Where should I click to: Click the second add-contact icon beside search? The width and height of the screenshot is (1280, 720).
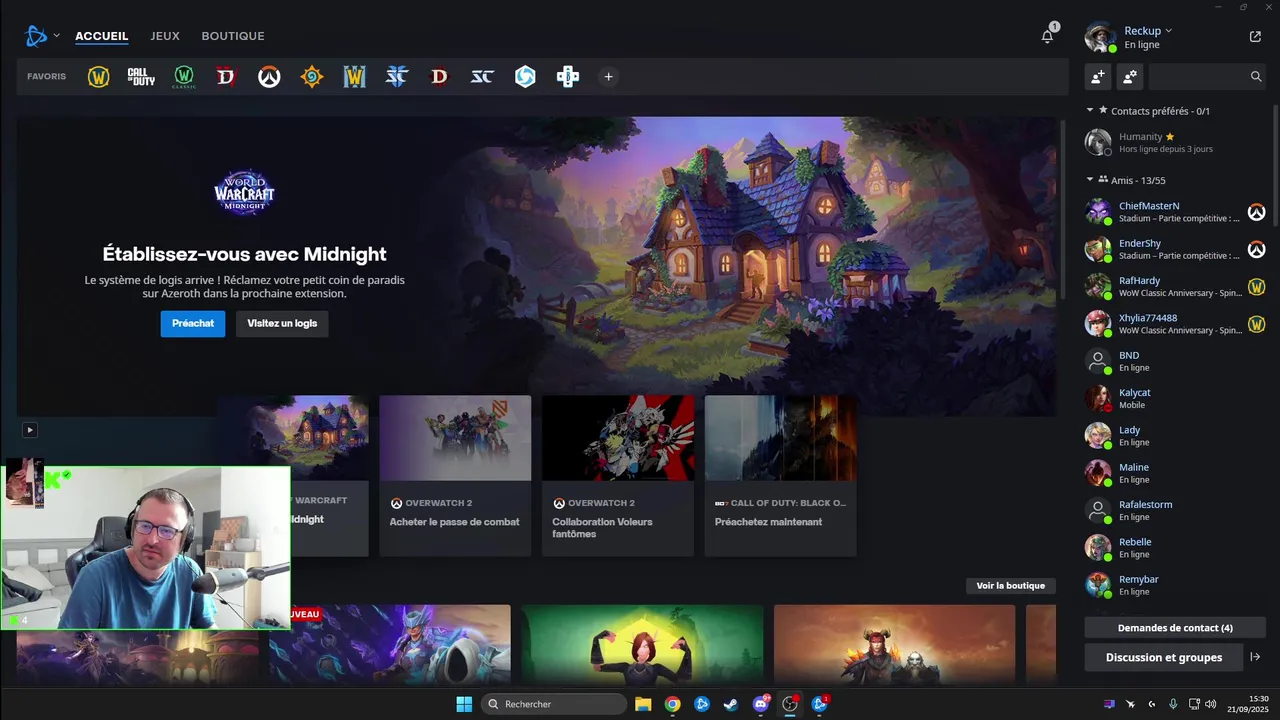[x=1130, y=76]
